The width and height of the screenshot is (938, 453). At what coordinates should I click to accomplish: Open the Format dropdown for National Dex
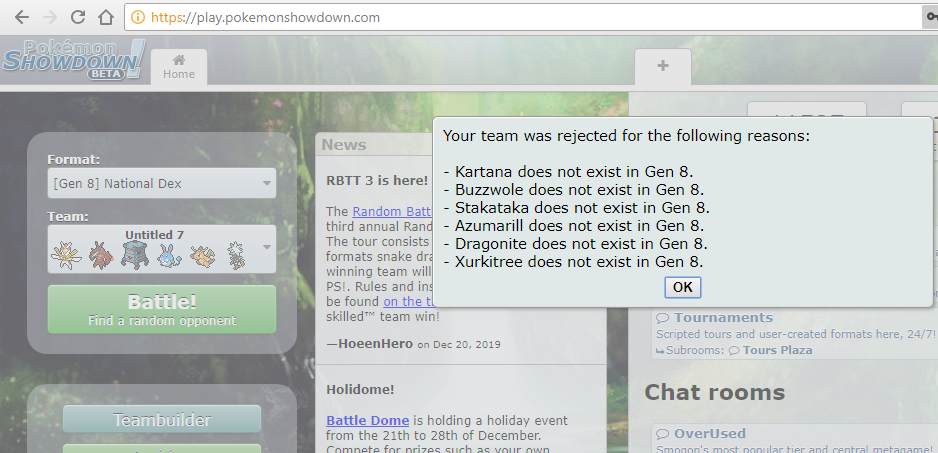point(161,184)
